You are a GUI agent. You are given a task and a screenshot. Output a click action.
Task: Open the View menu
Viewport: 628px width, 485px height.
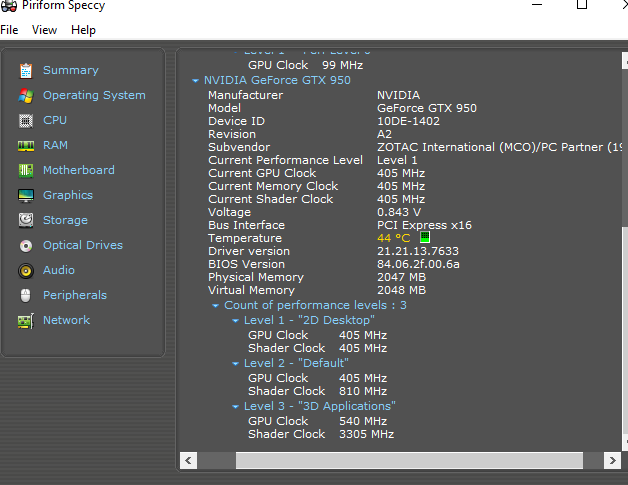point(44,30)
